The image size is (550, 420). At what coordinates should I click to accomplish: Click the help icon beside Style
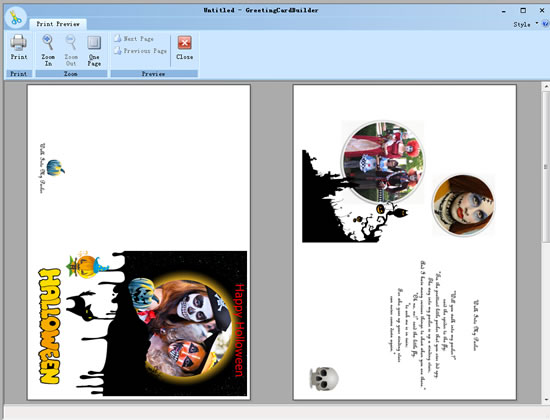[545, 24]
